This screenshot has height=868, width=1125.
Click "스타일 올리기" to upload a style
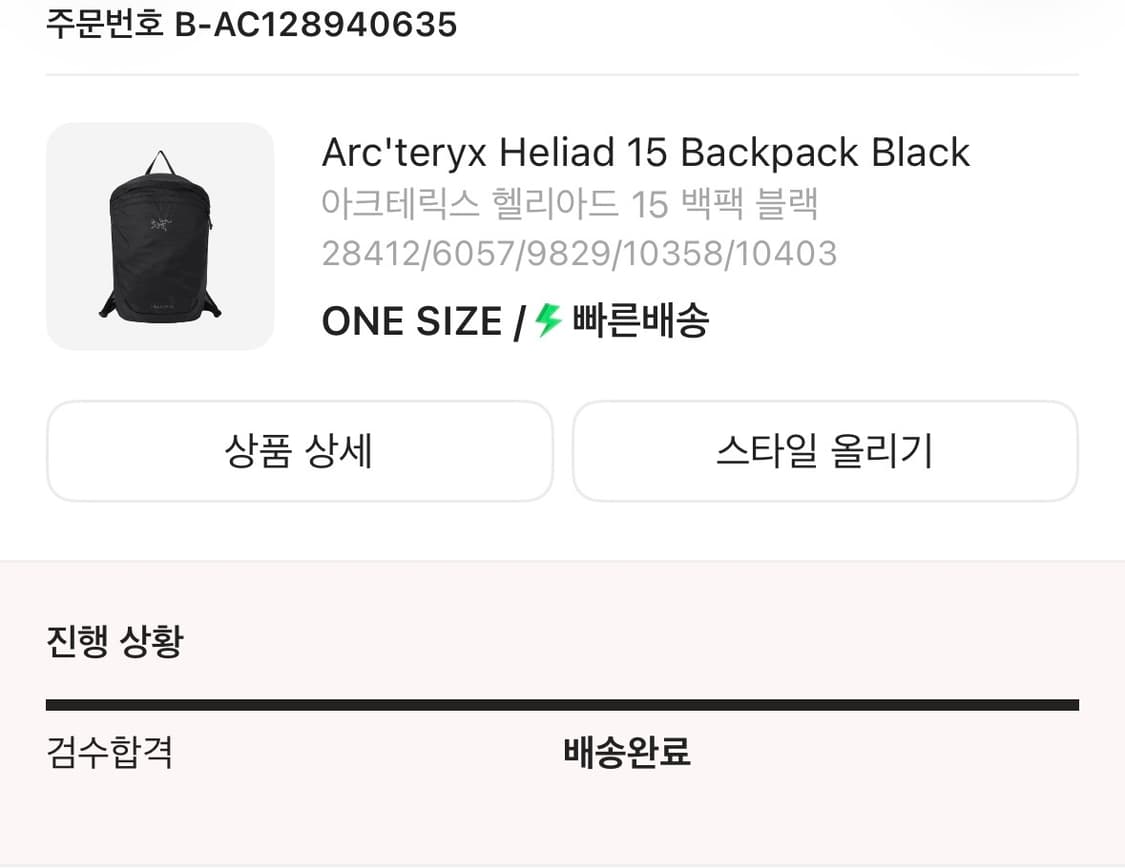tap(825, 451)
